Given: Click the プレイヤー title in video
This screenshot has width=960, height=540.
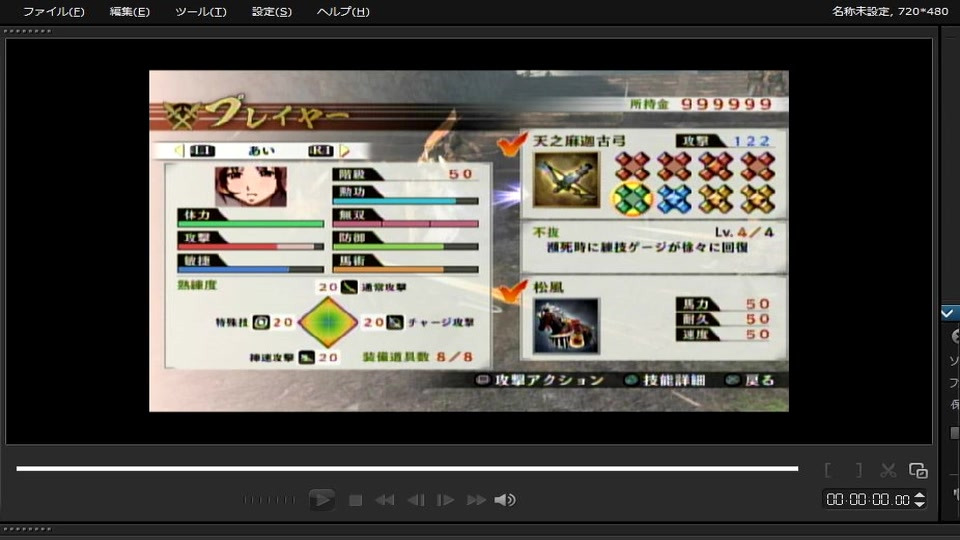Looking at the screenshot, I should 277,113.
